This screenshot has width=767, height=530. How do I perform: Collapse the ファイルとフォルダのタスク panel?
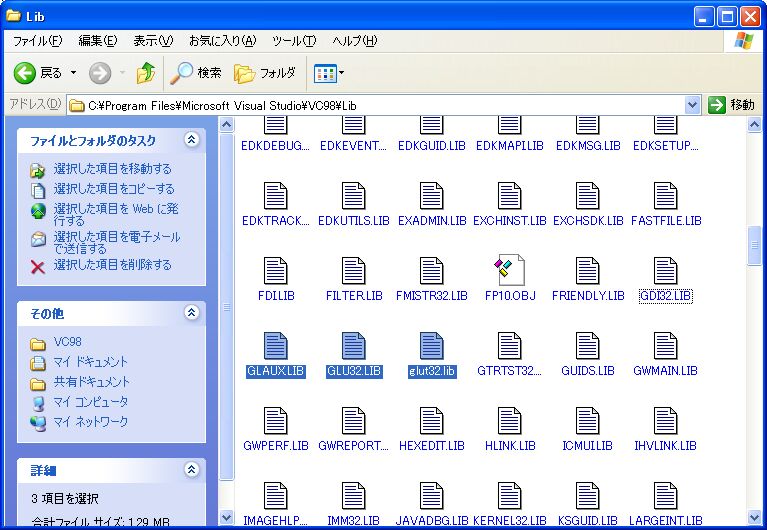point(191,140)
